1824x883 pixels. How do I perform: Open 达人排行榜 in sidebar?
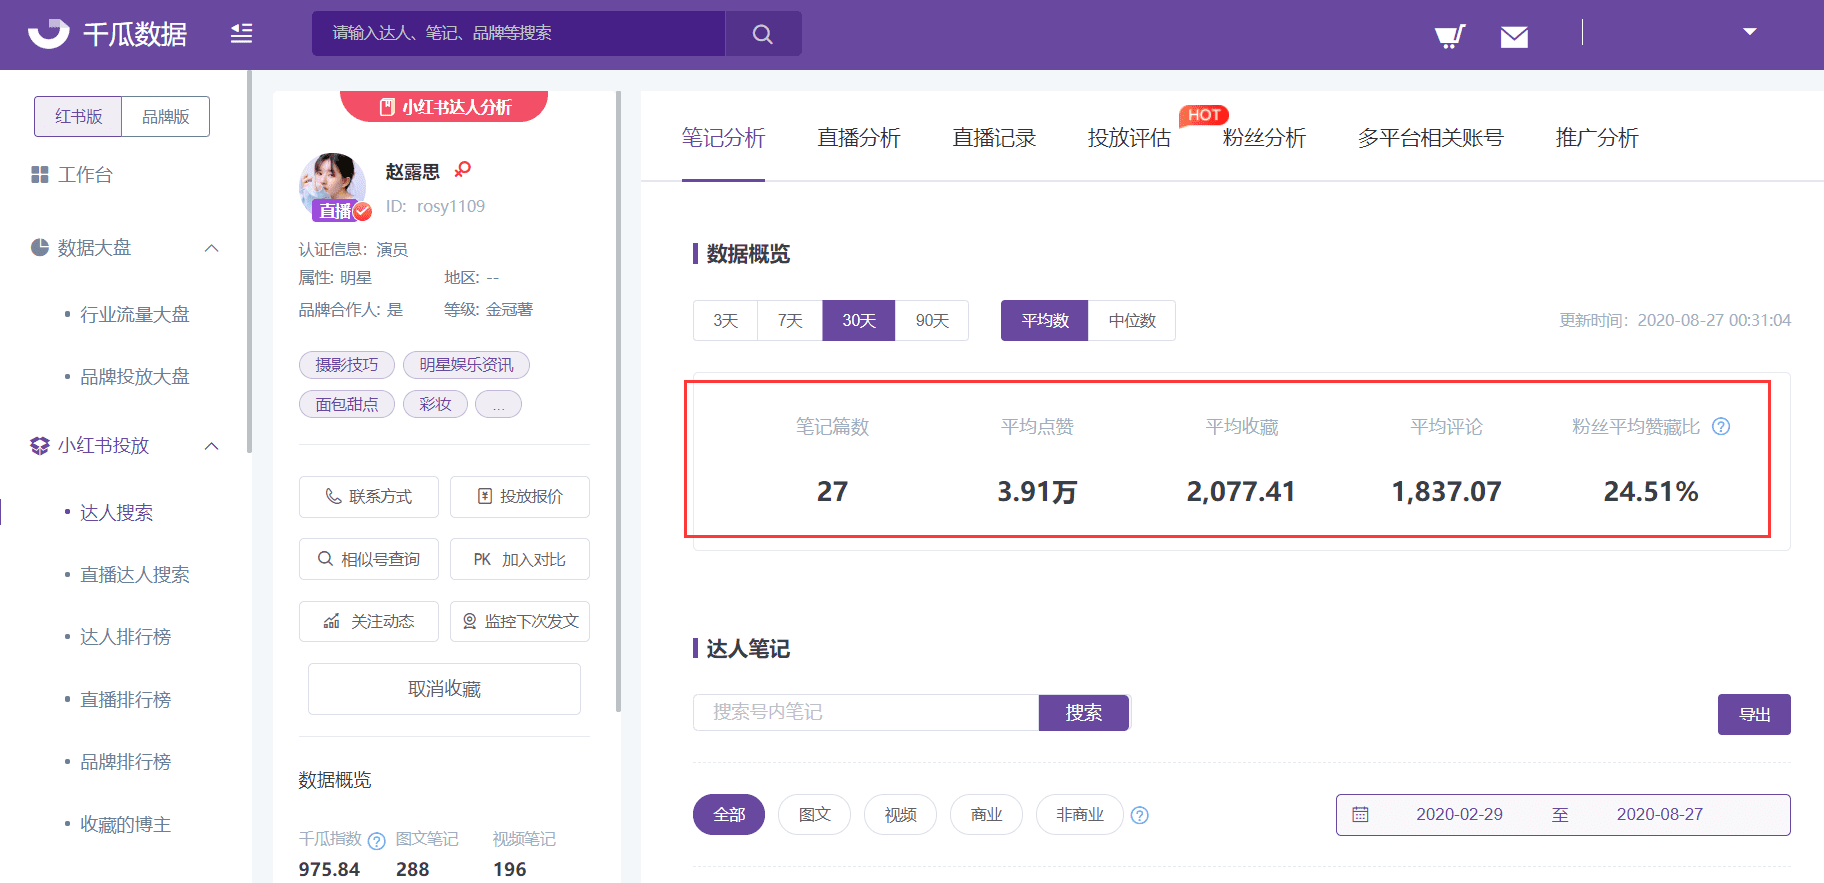pos(126,636)
